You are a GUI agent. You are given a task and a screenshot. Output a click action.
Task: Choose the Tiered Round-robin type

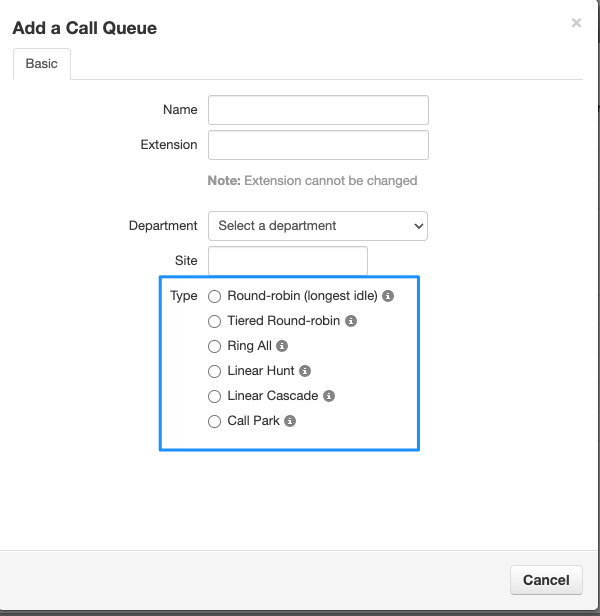point(215,321)
